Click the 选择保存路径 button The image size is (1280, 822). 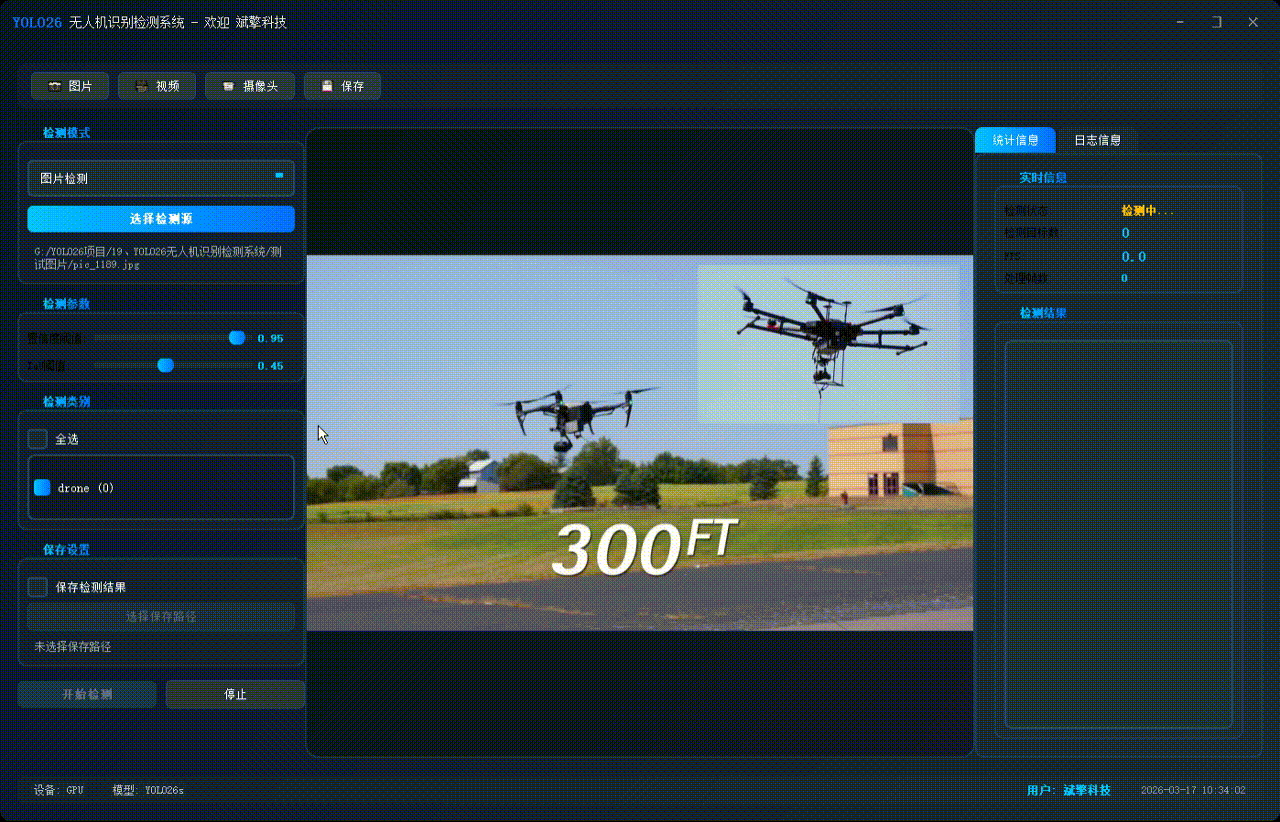(161, 616)
